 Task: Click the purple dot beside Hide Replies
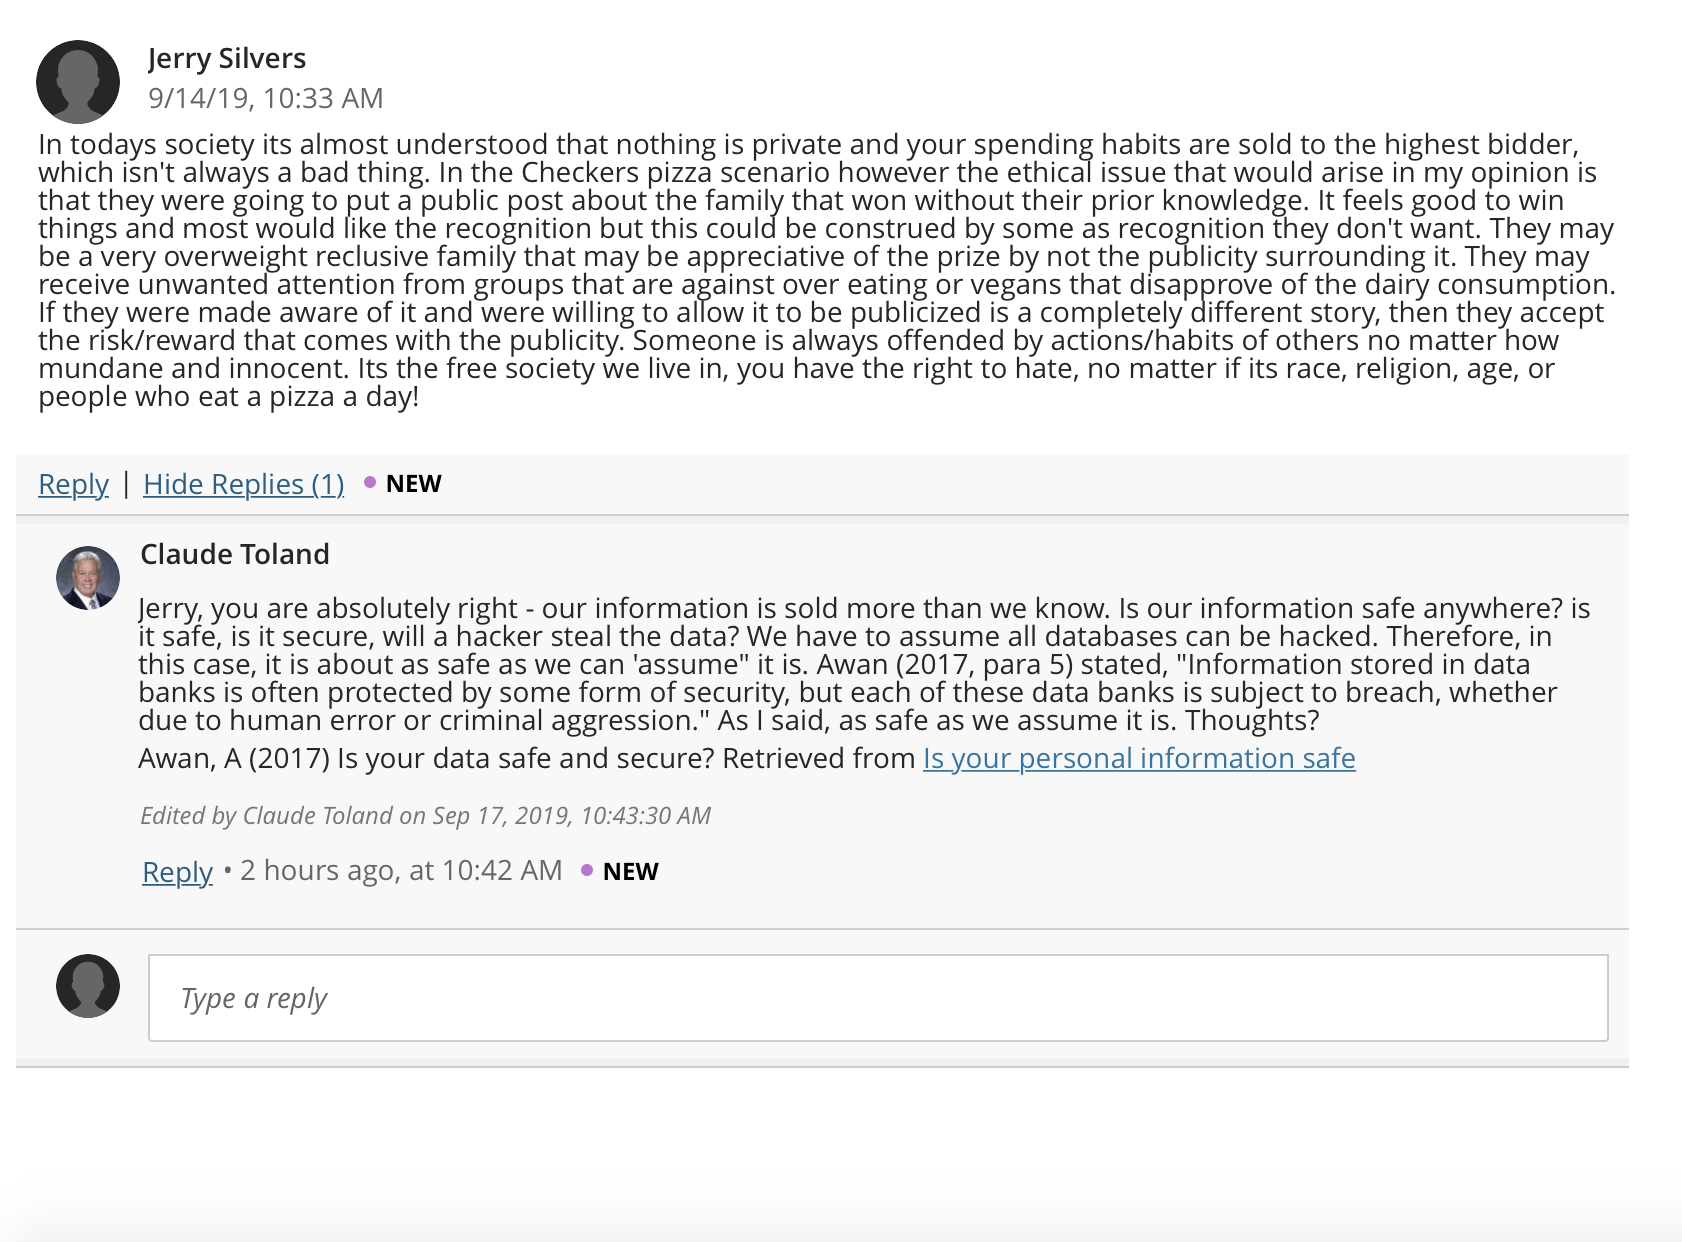pos(370,482)
